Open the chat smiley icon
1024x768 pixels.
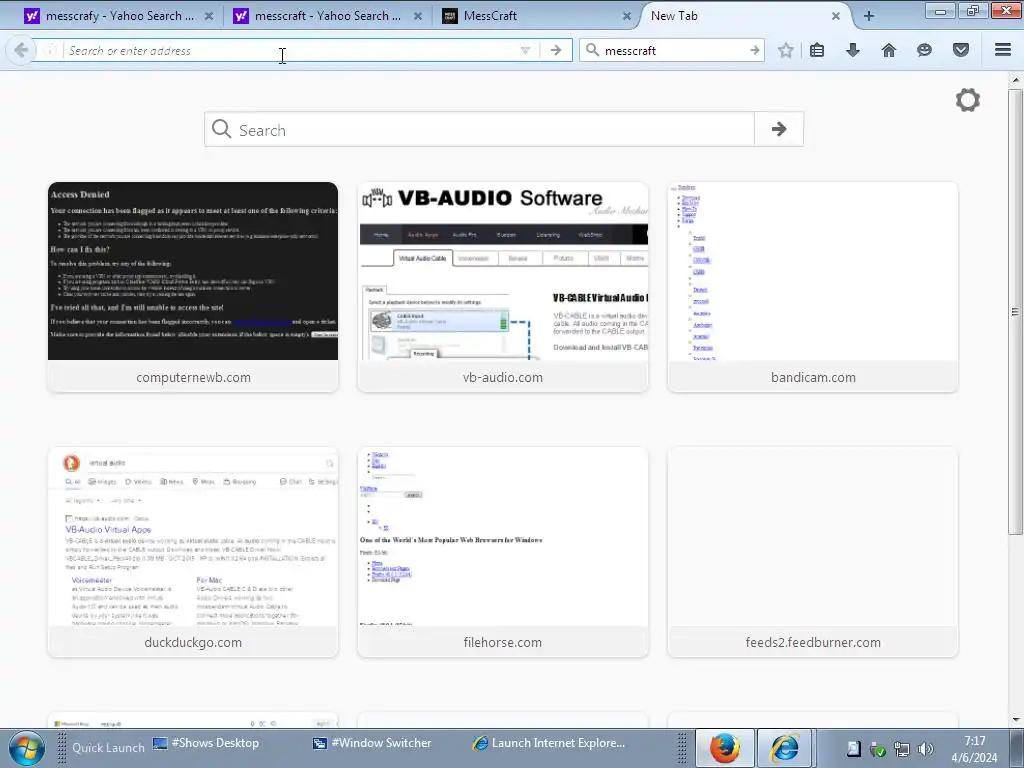tap(924, 50)
